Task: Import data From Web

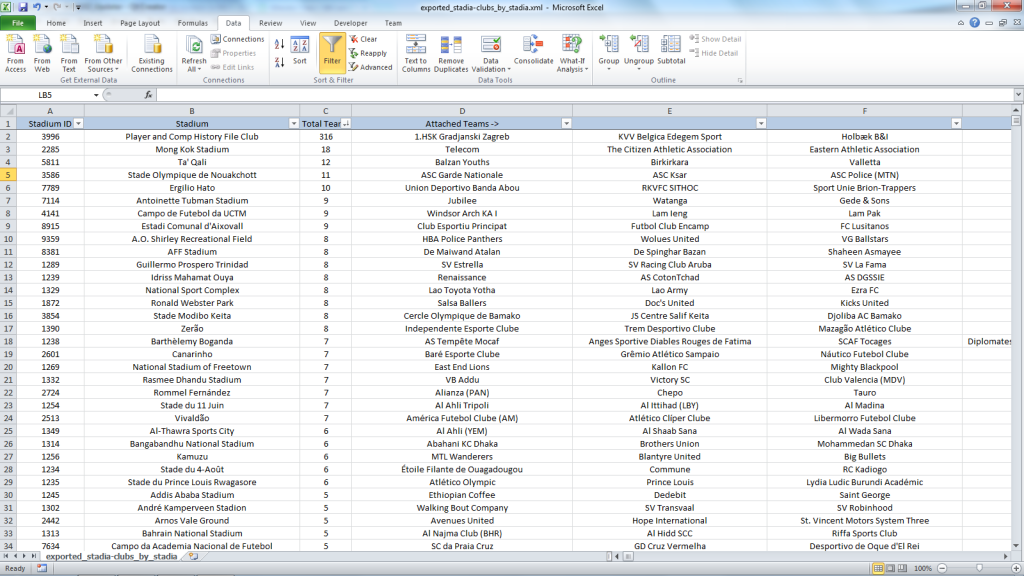Action: (x=42, y=54)
